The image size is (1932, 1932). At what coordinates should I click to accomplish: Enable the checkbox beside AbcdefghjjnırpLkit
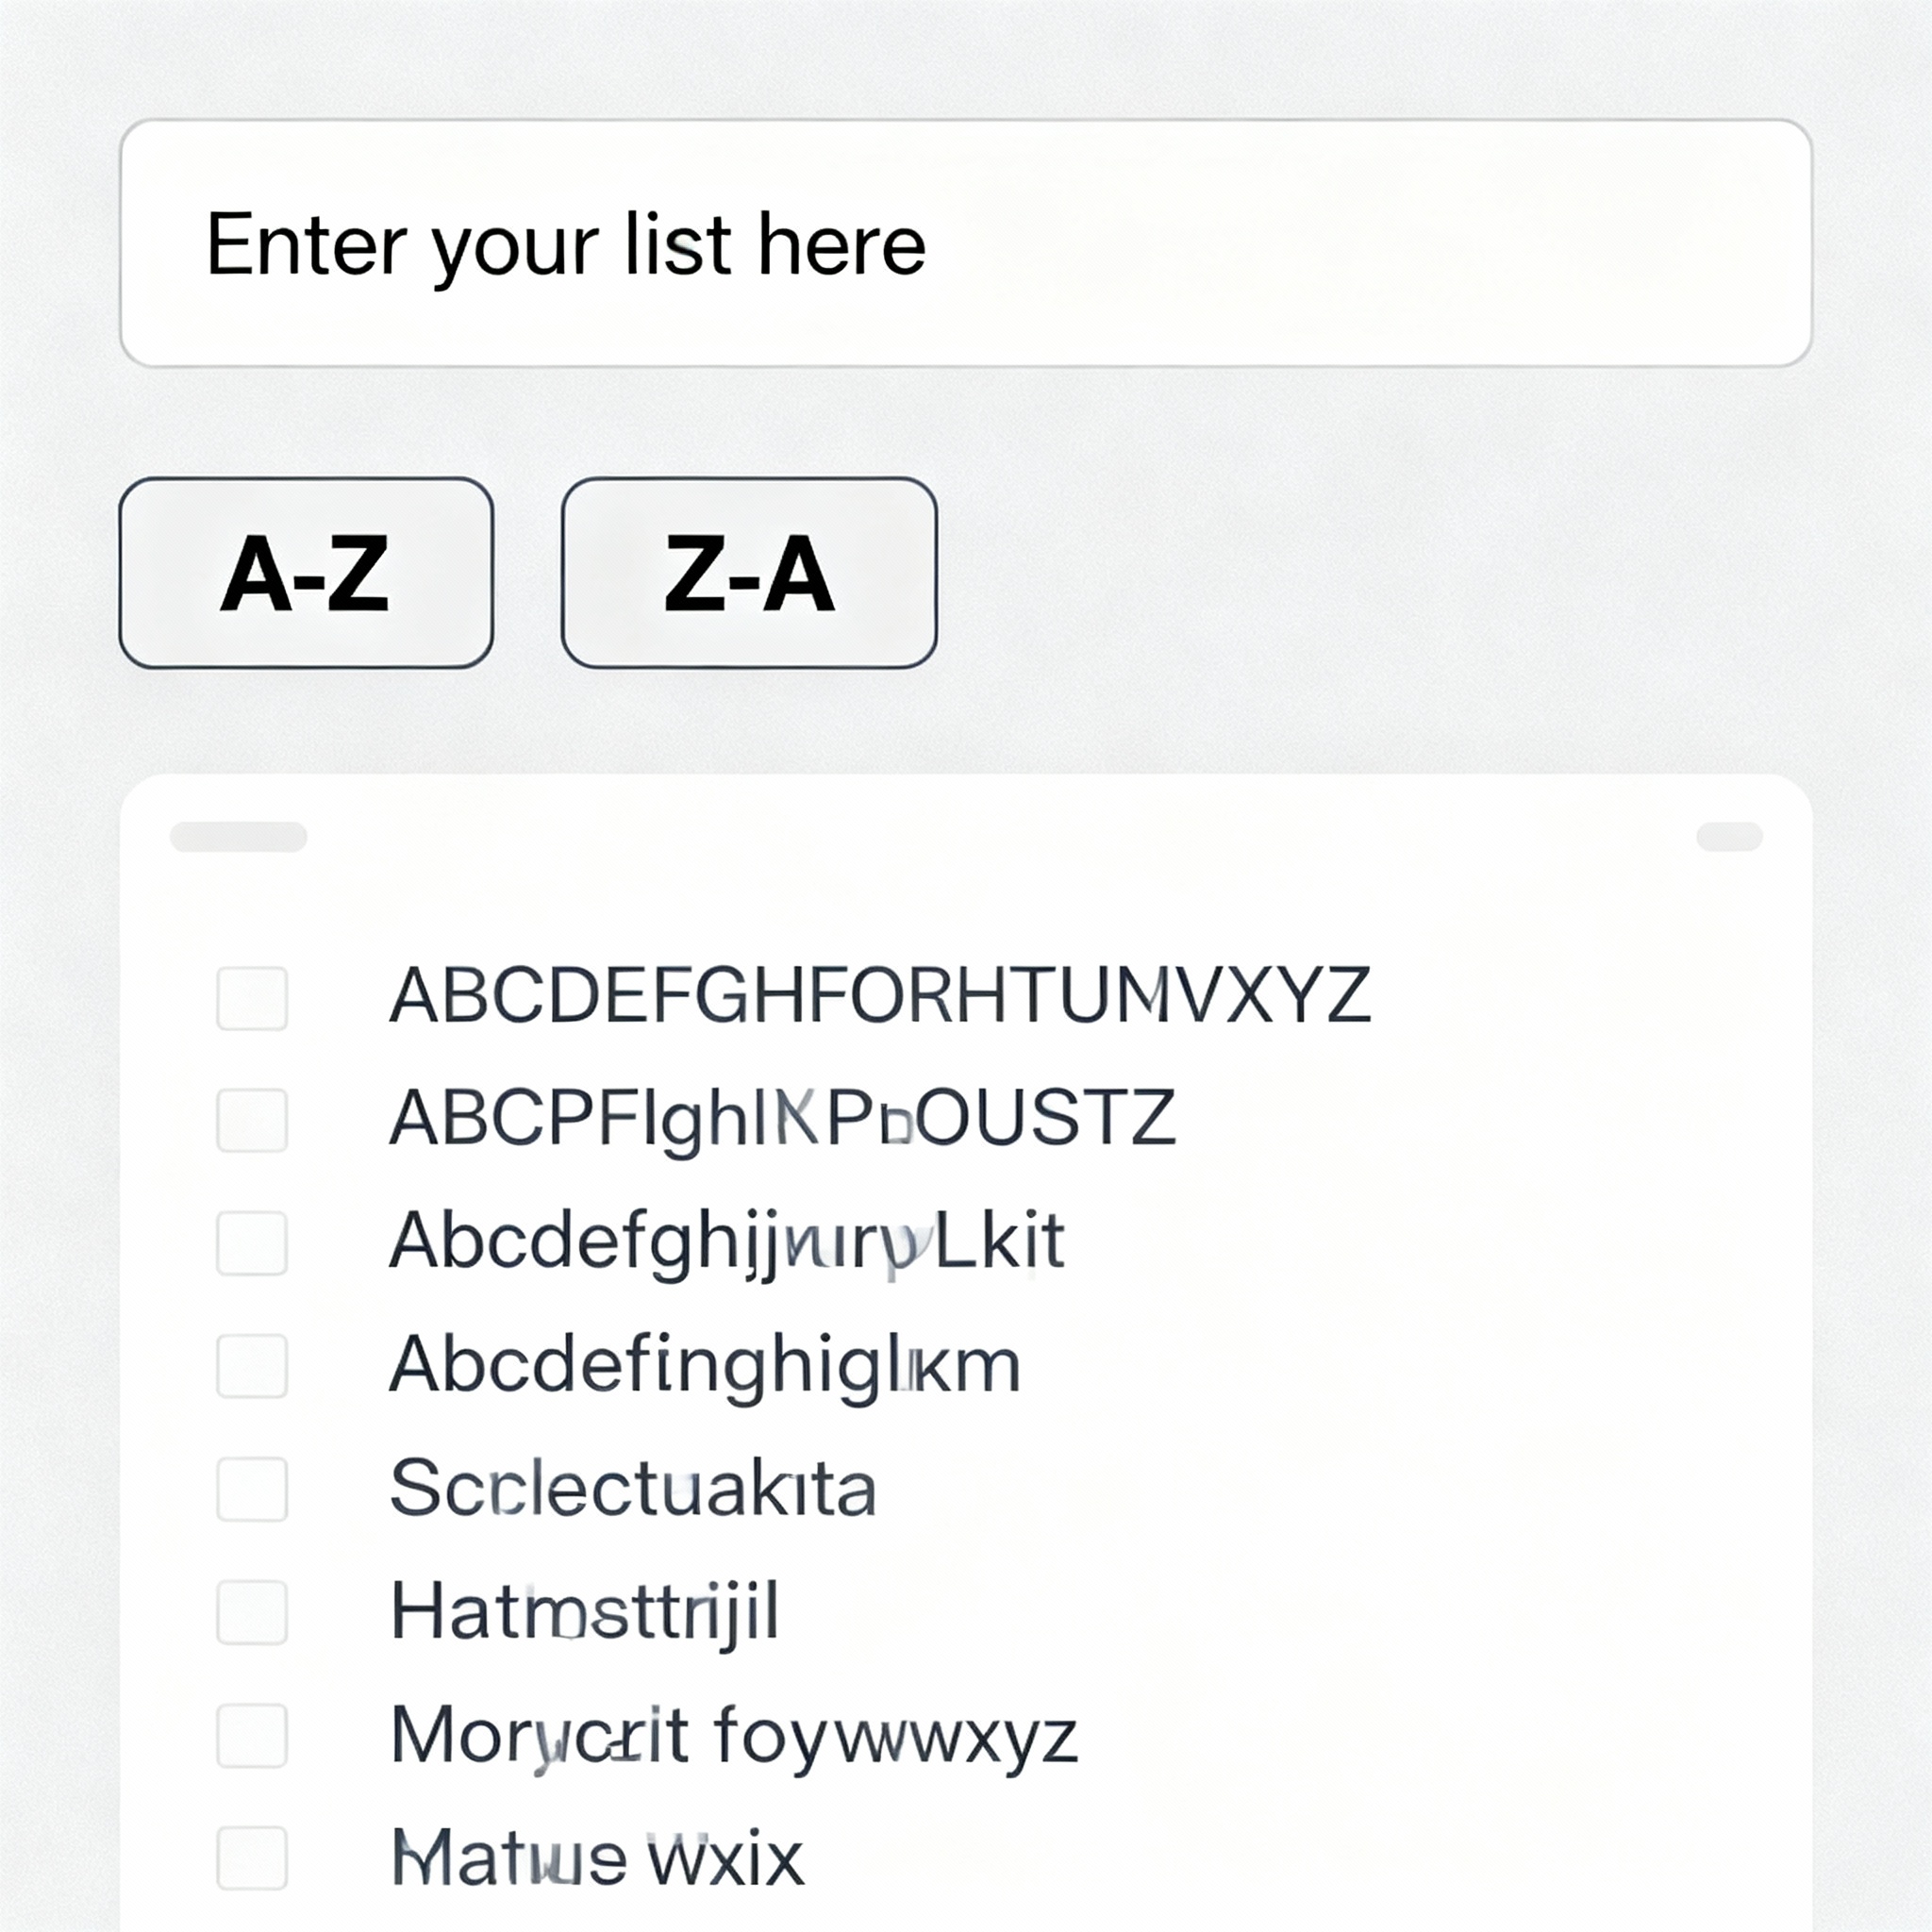click(252, 1243)
